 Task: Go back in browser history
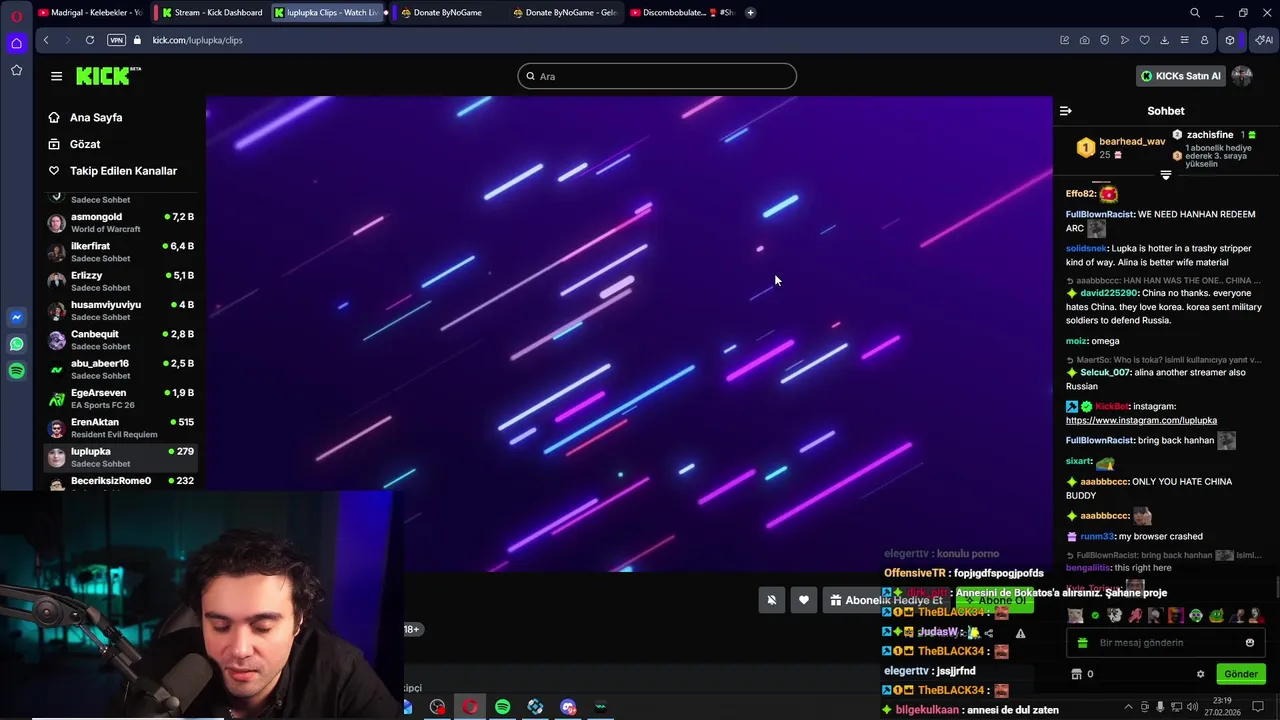(46, 40)
